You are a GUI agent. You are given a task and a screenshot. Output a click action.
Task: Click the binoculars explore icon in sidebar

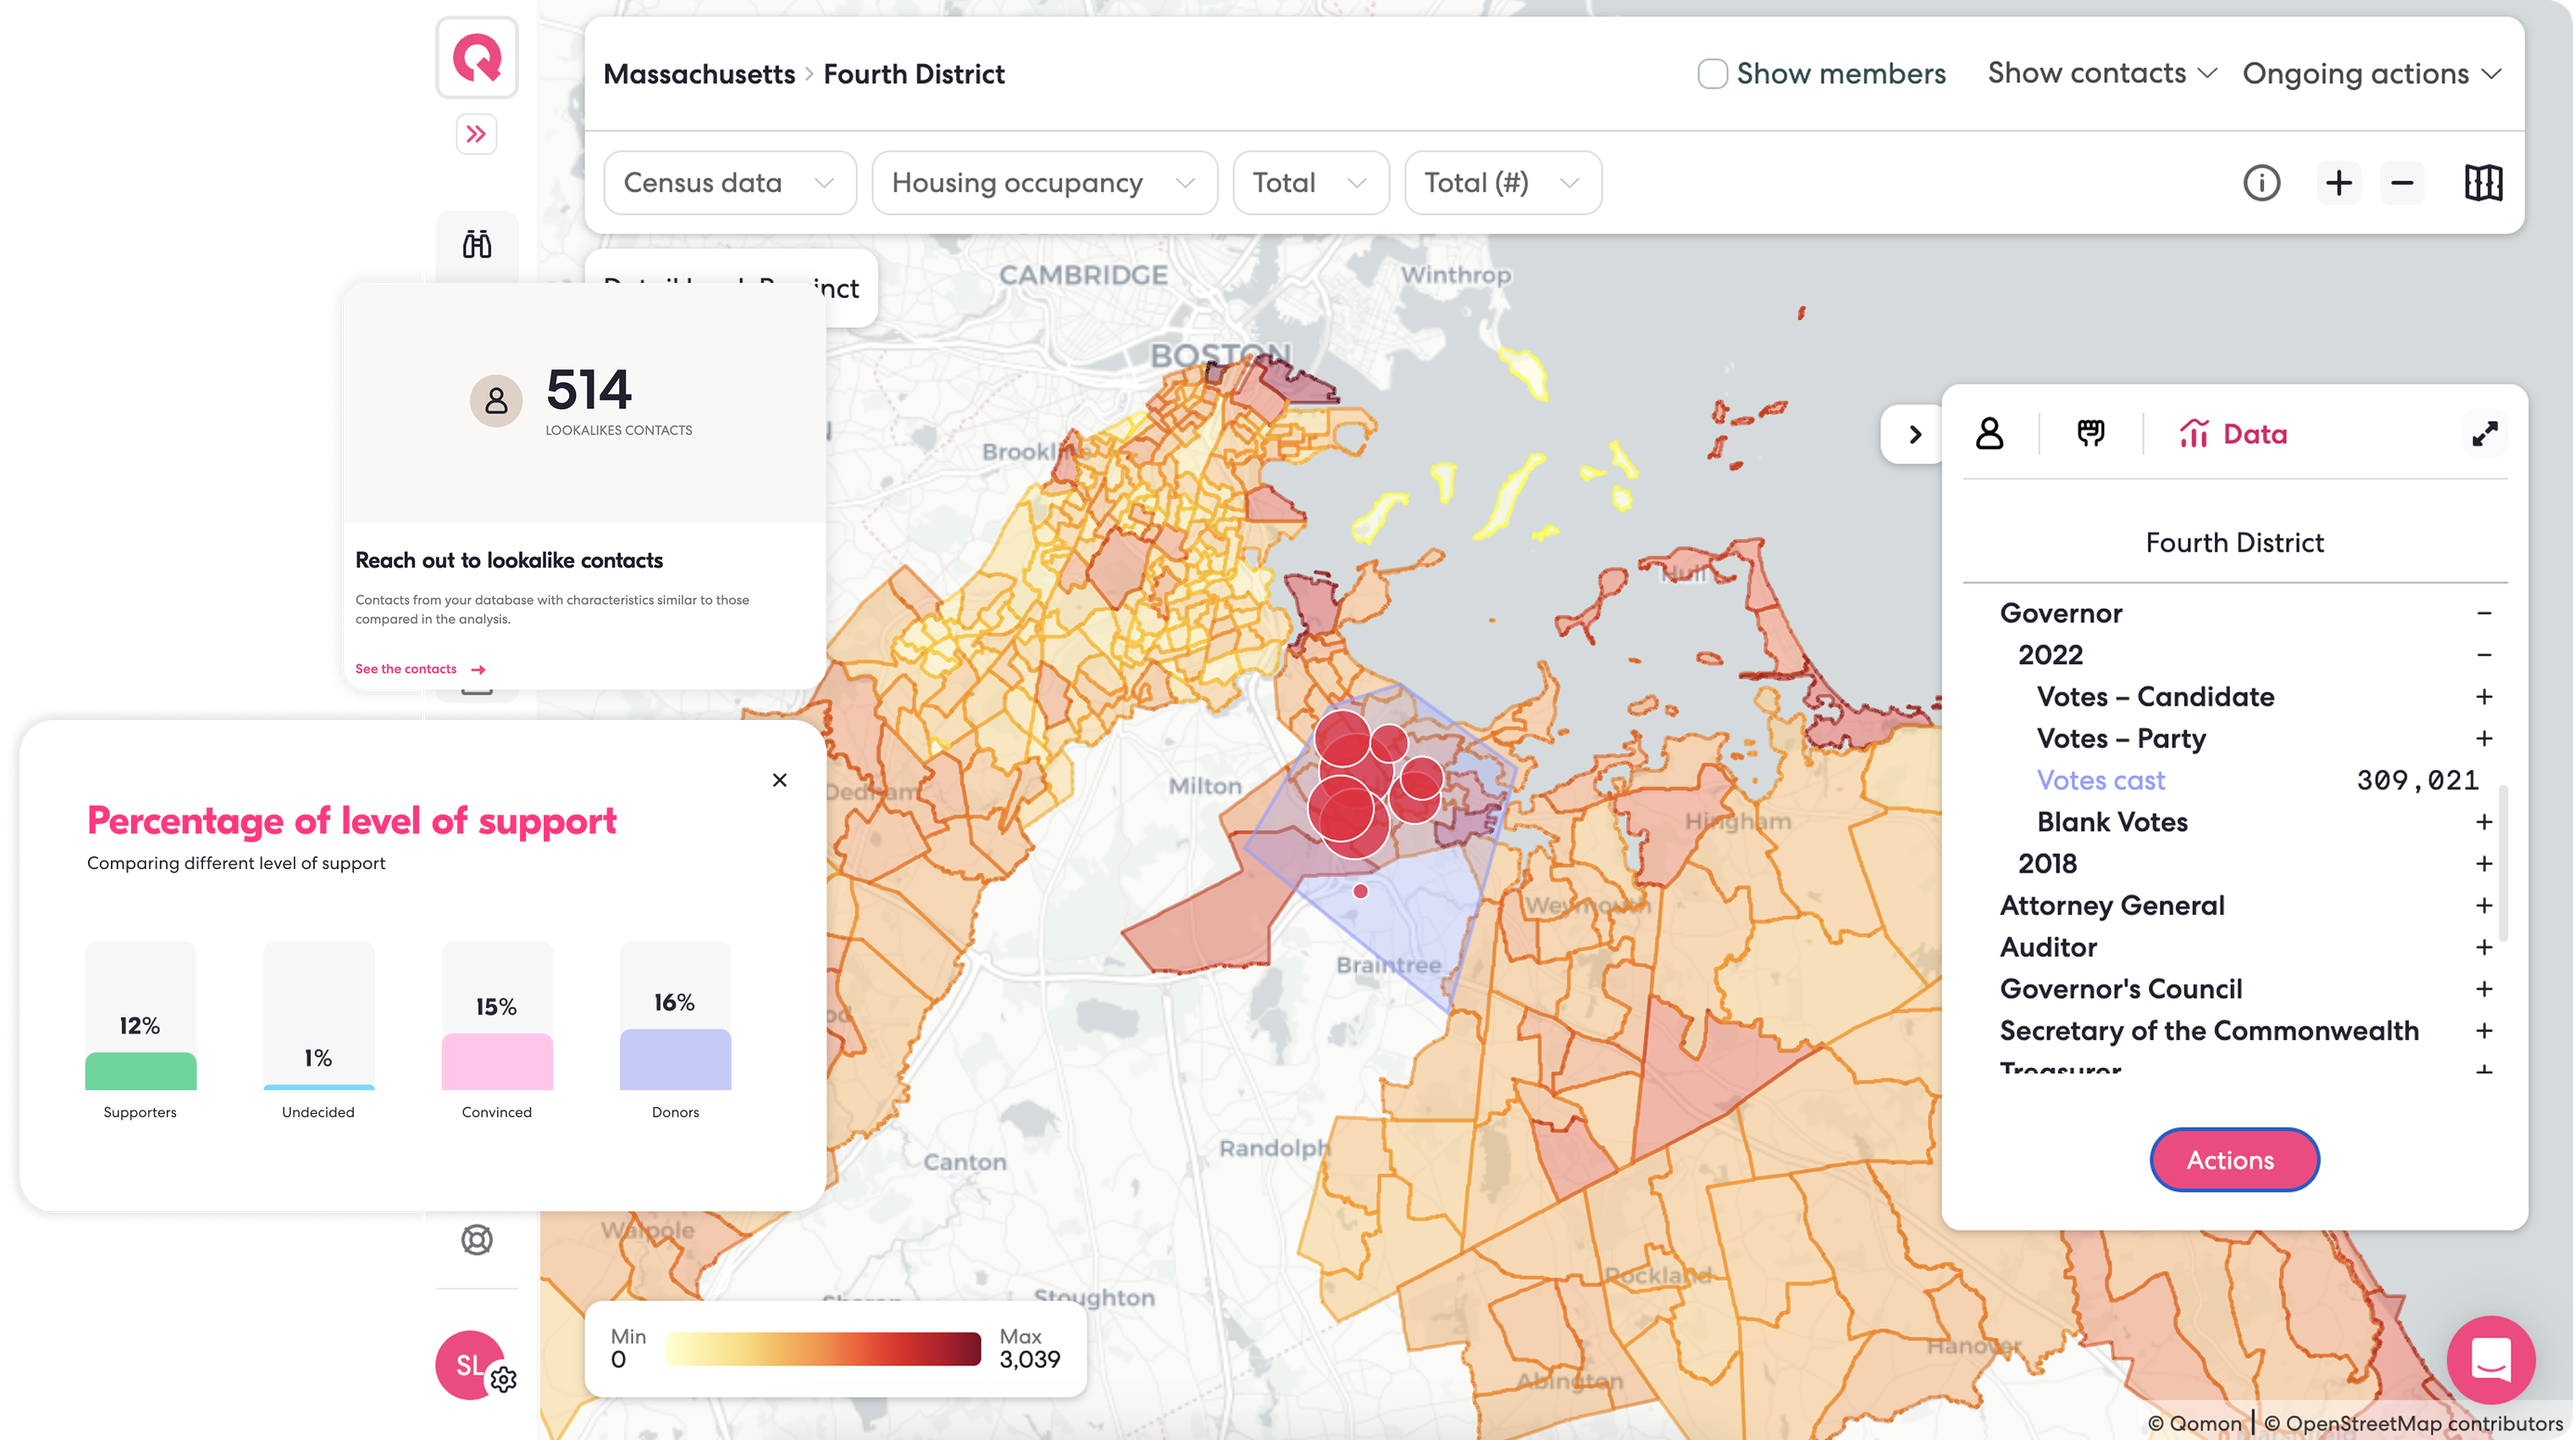[477, 244]
